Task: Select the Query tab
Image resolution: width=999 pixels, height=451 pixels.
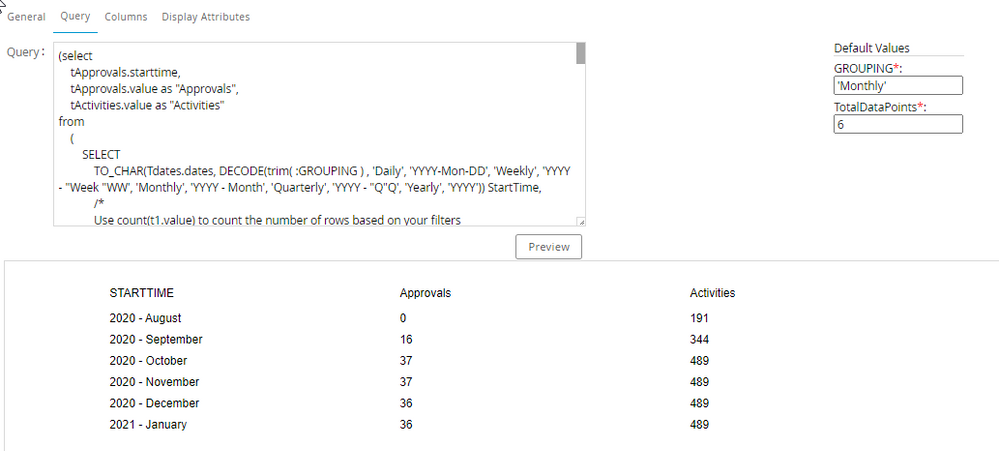Action: click(75, 17)
